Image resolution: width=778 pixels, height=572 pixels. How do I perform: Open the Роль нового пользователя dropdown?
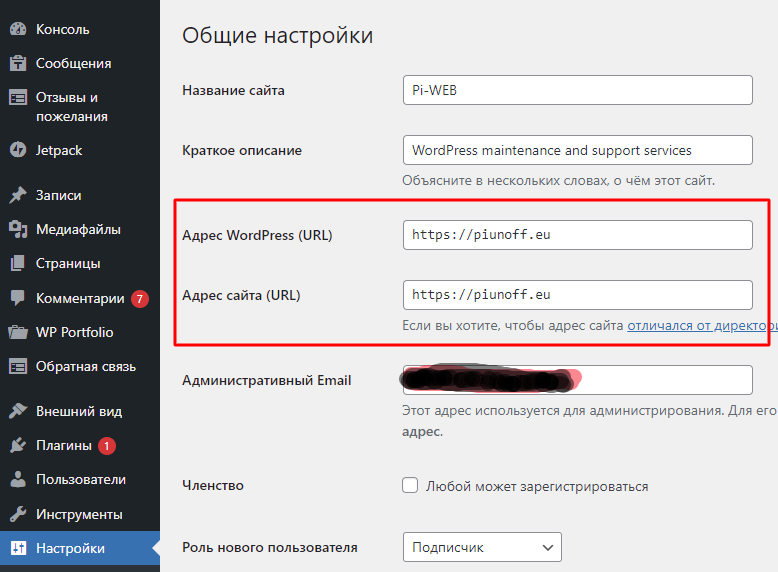click(482, 547)
